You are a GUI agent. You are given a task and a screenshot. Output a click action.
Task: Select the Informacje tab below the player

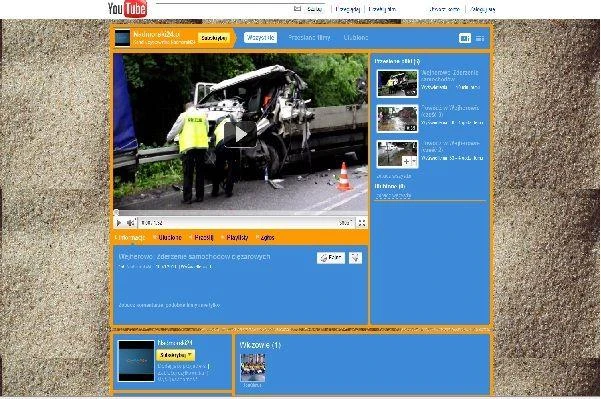tap(130, 238)
